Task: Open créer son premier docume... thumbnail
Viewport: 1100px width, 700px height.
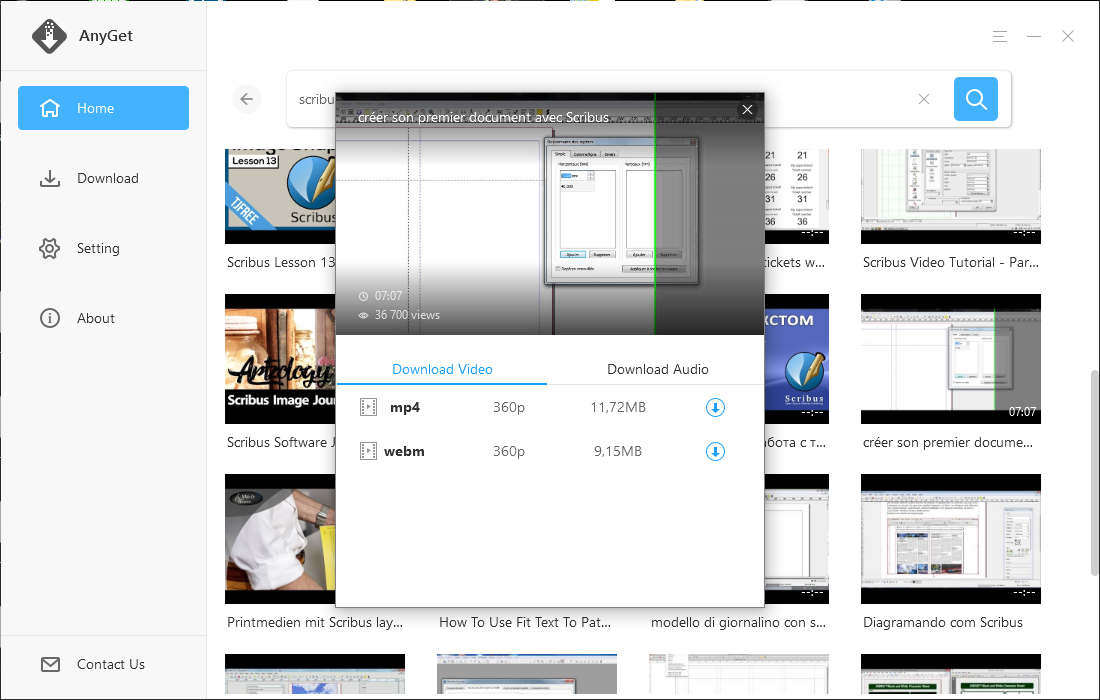Action: point(951,359)
